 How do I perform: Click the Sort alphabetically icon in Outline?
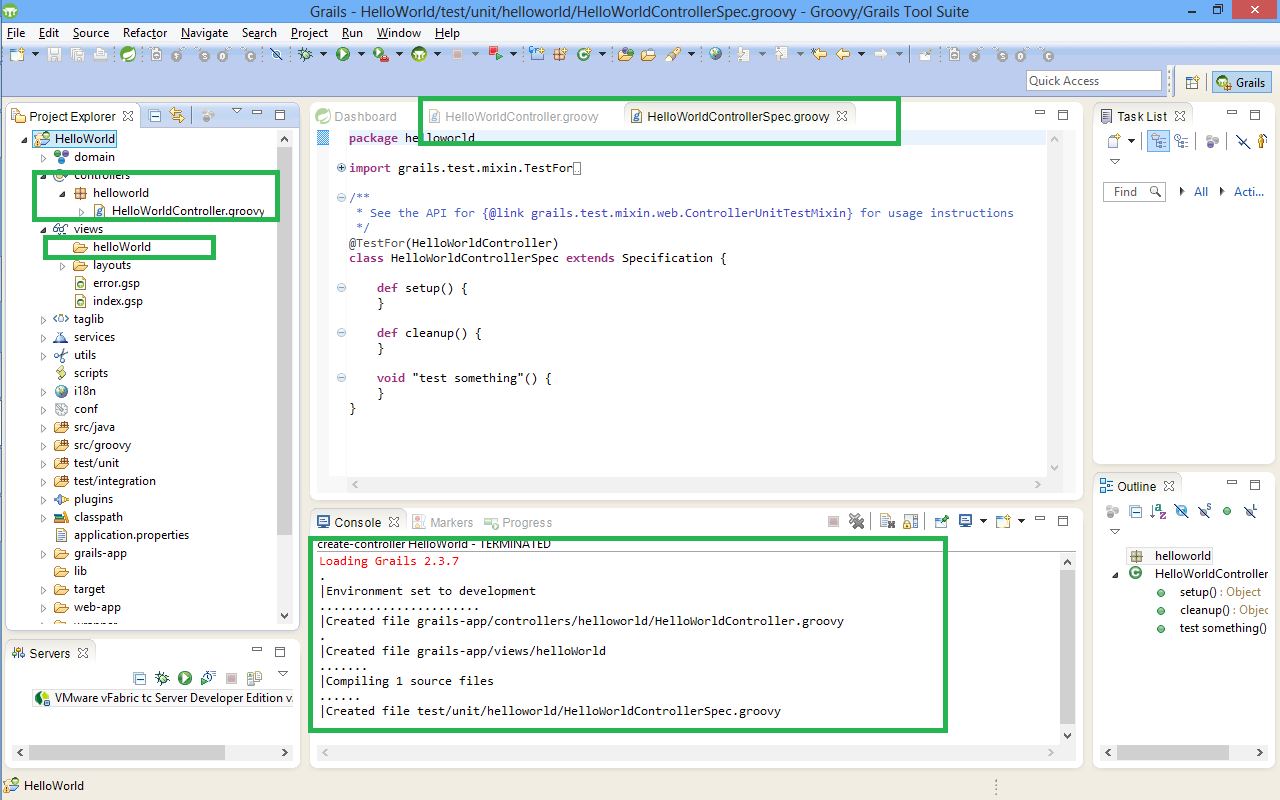(1158, 511)
